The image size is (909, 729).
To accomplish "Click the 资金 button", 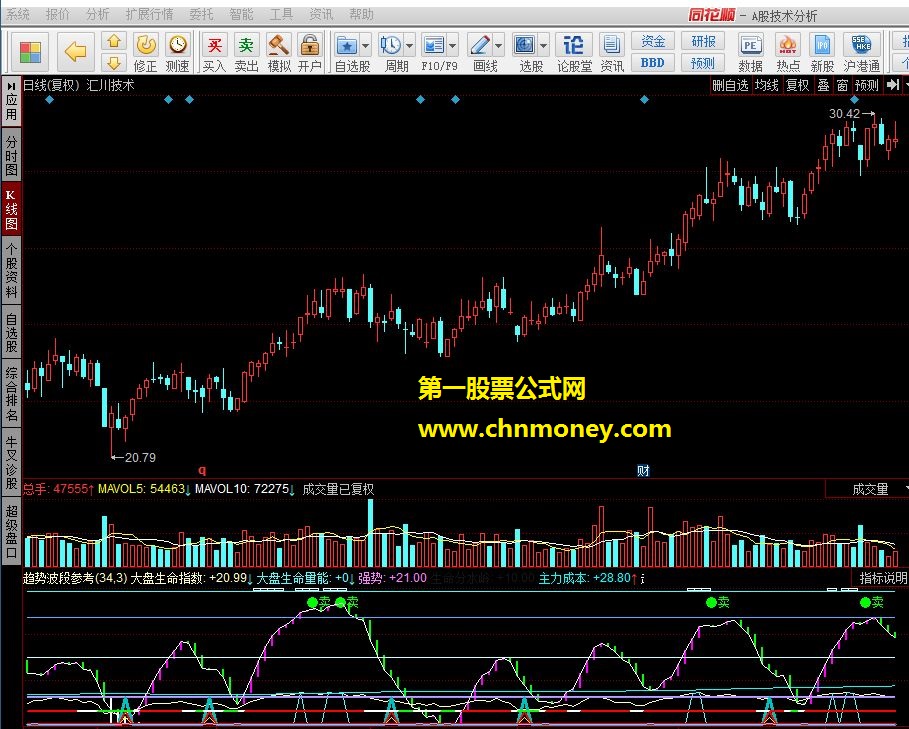I will tap(653, 41).
